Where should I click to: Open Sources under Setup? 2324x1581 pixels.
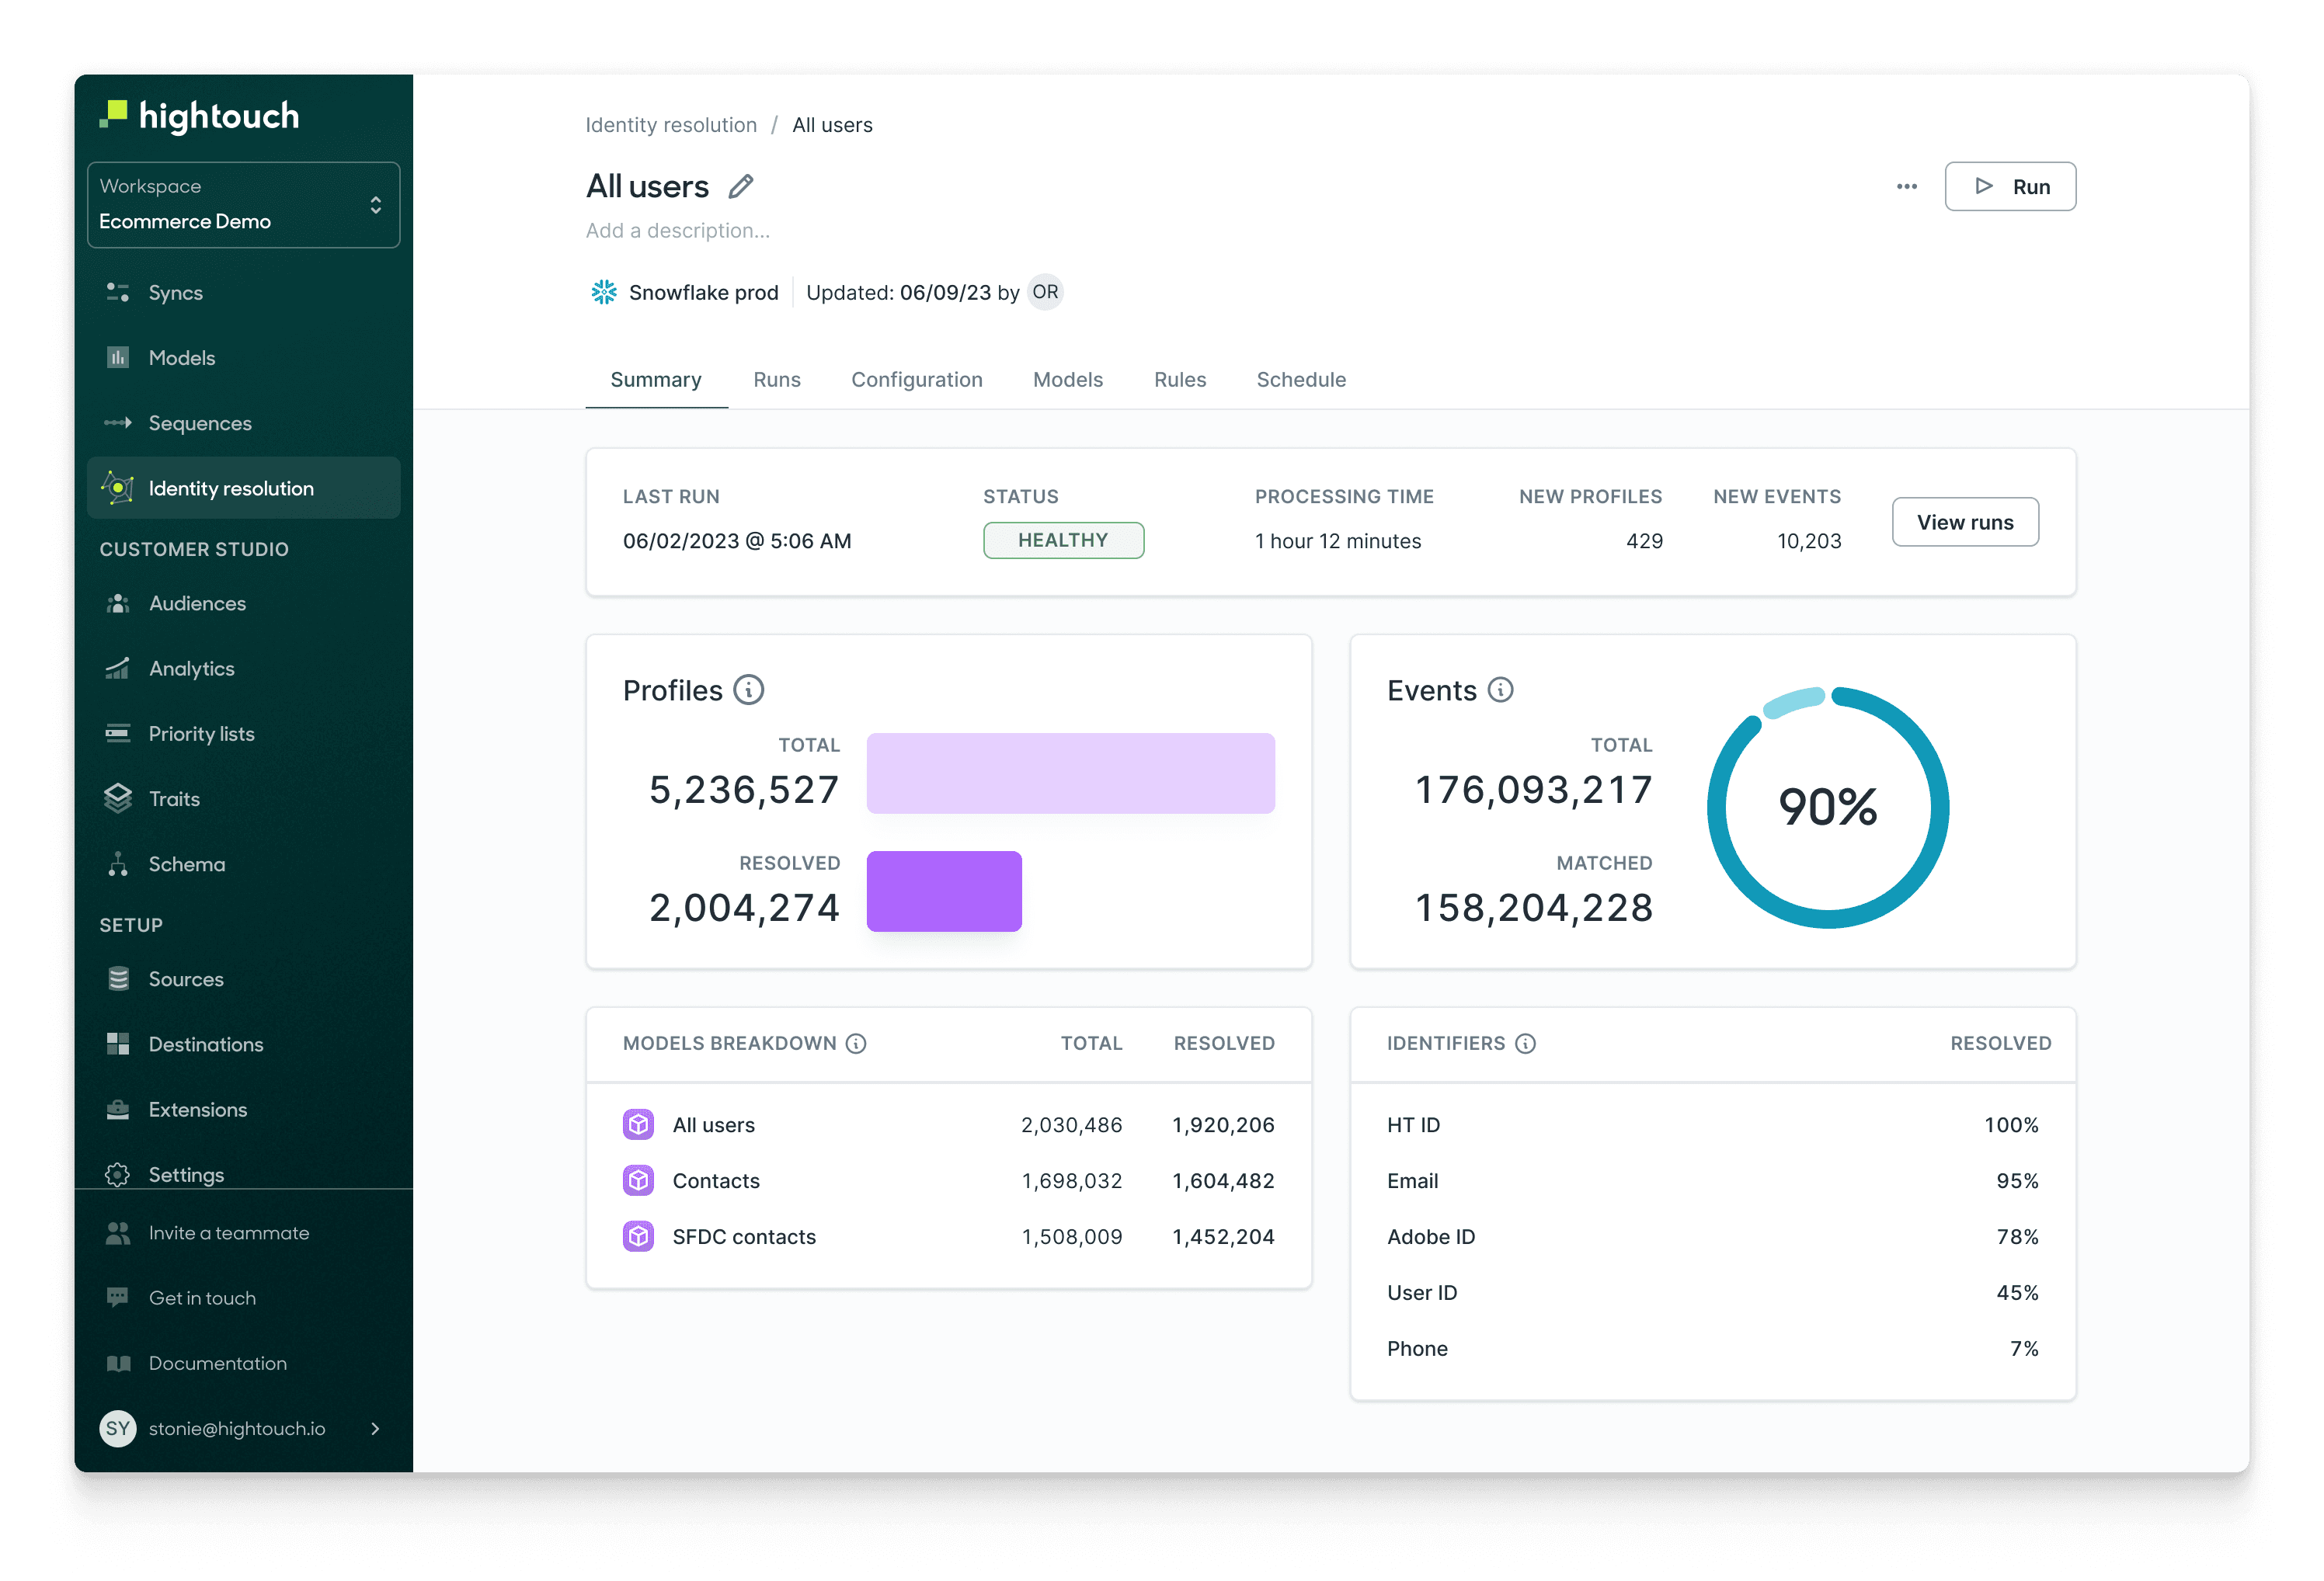(x=186, y=979)
